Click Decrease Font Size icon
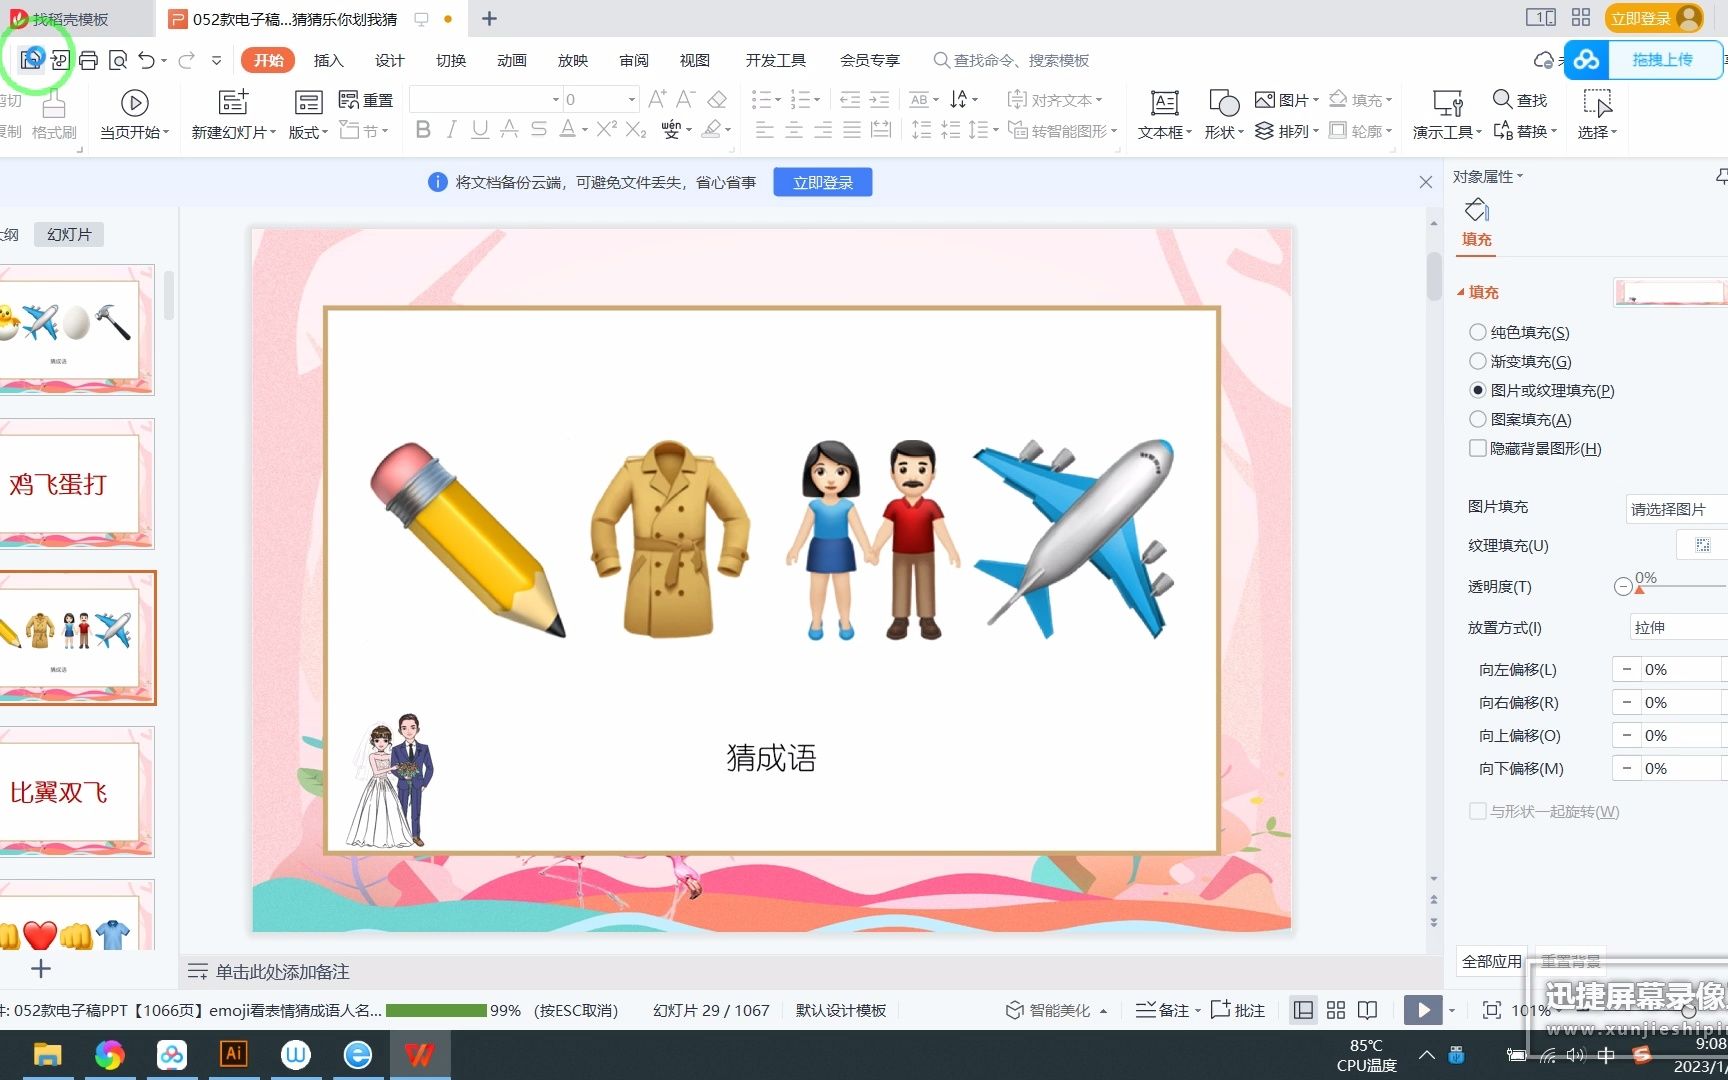The height and width of the screenshot is (1080, 1728). 685,99
